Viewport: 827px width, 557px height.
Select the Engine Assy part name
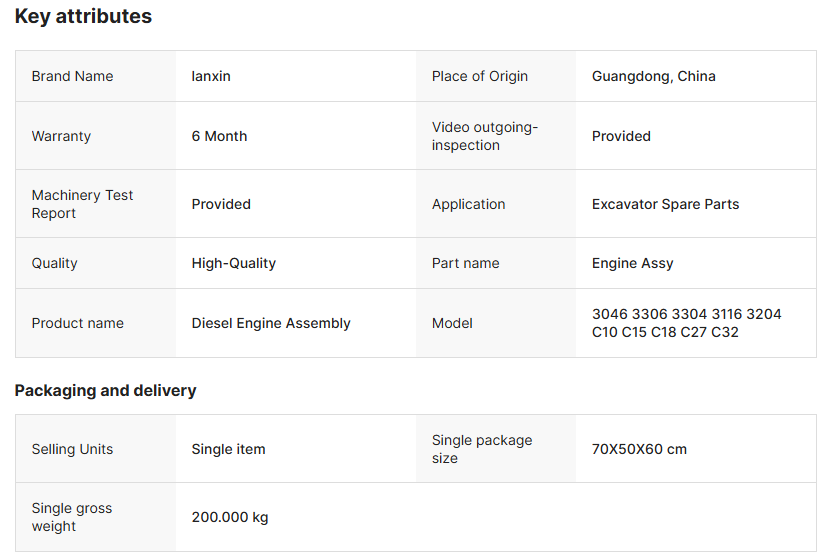pyautogui.click(x=632, y=263)
